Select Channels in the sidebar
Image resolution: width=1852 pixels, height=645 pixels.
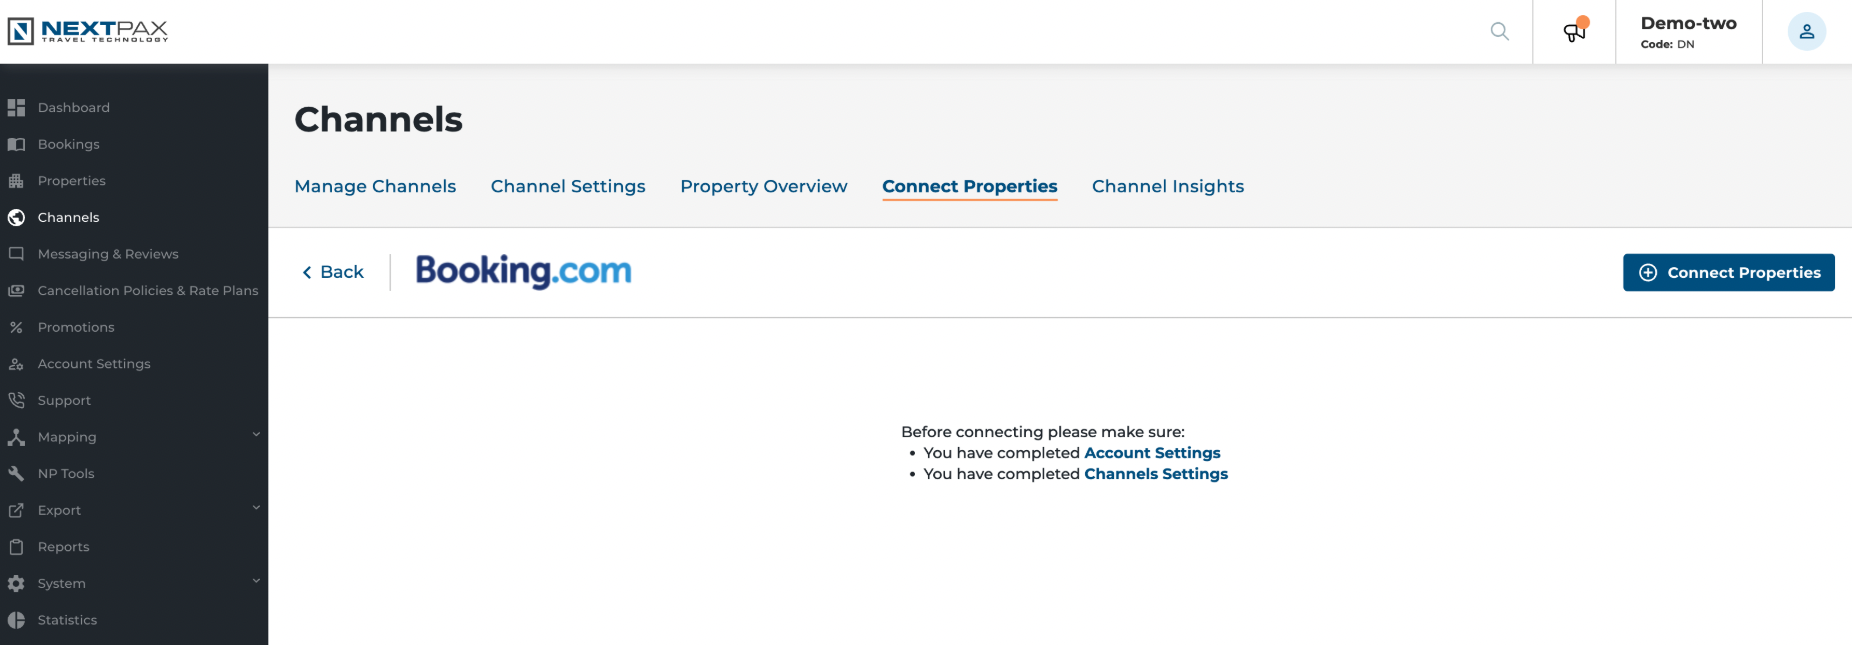[x=69, y=217]
